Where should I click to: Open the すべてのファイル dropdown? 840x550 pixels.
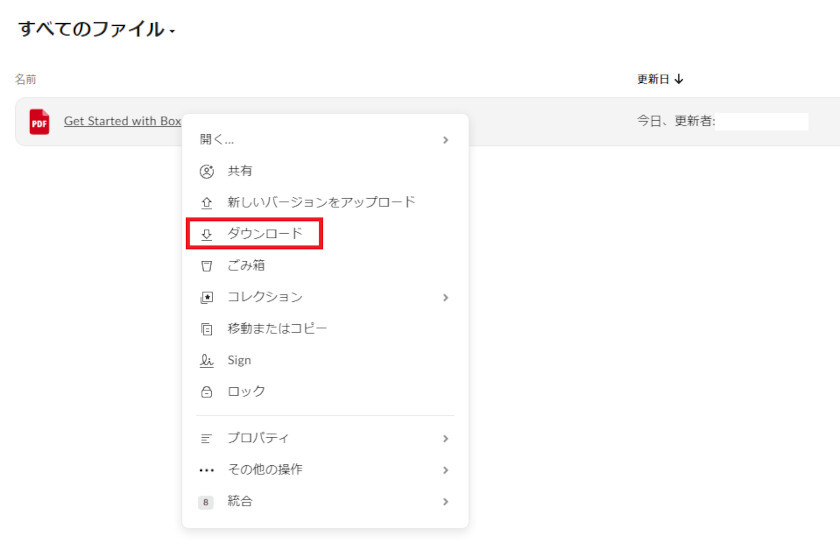[x=96, y=30]
